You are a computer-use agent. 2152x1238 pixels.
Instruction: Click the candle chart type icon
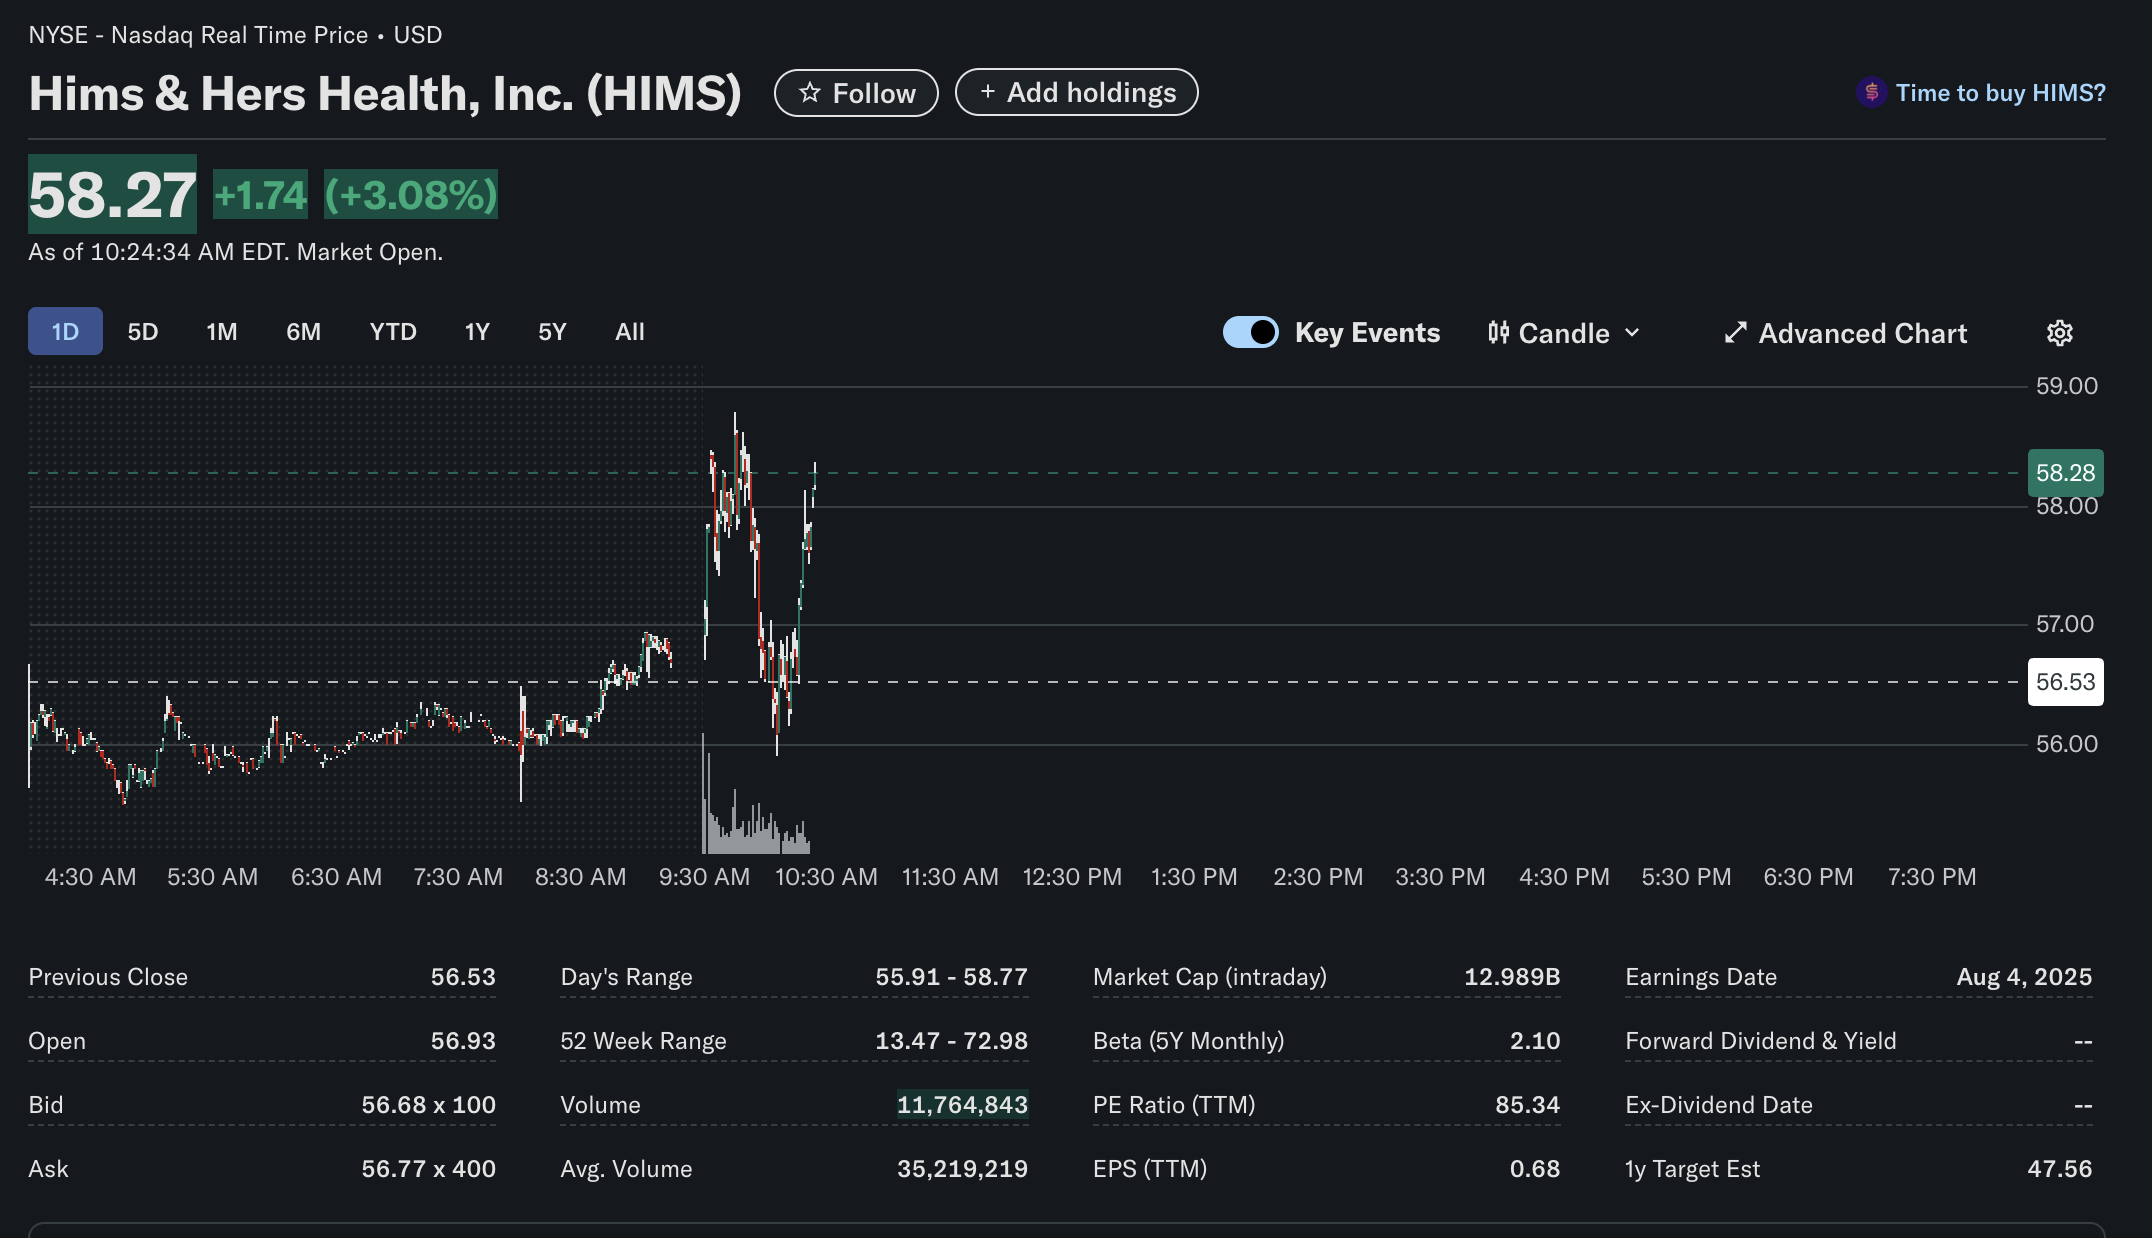[1498, 333]
